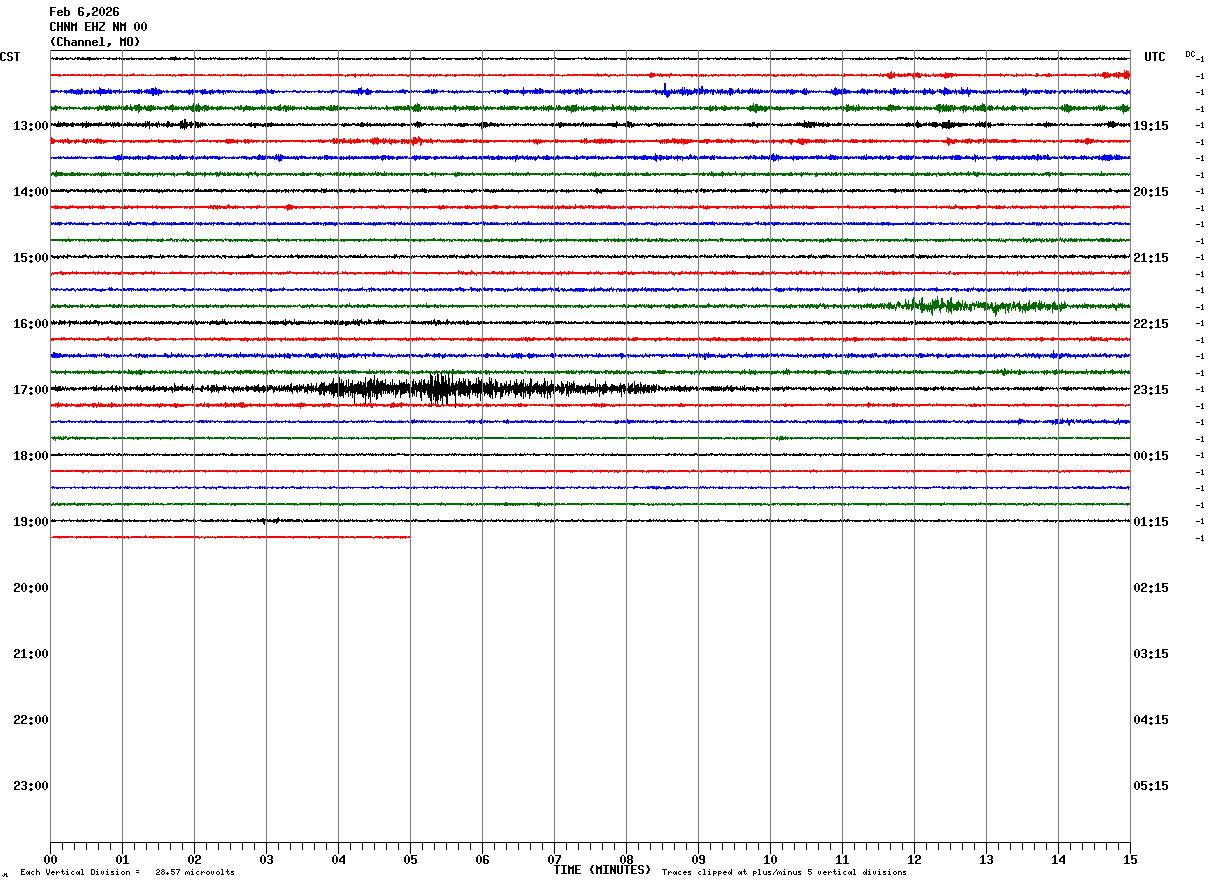
Task: Click the UTC column header
Action: 1155,57
